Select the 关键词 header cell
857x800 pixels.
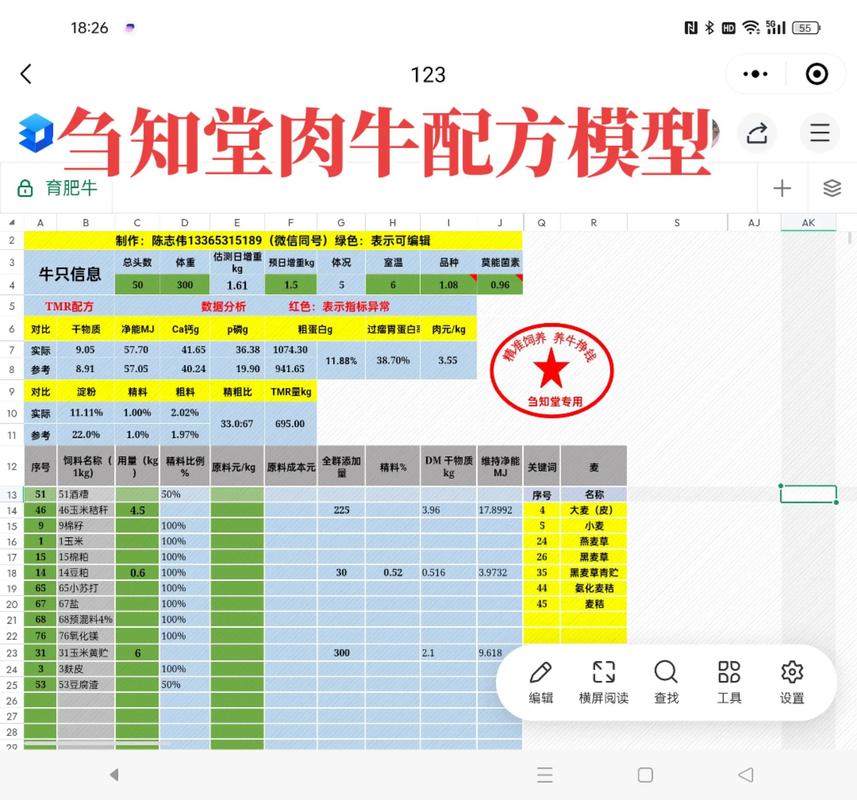point(542,467)
